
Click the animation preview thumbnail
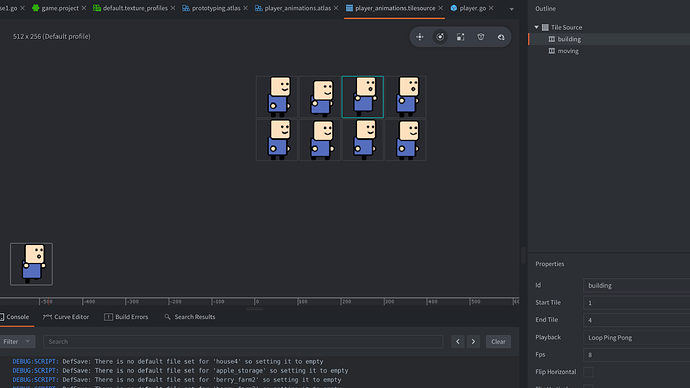[31, 264]
